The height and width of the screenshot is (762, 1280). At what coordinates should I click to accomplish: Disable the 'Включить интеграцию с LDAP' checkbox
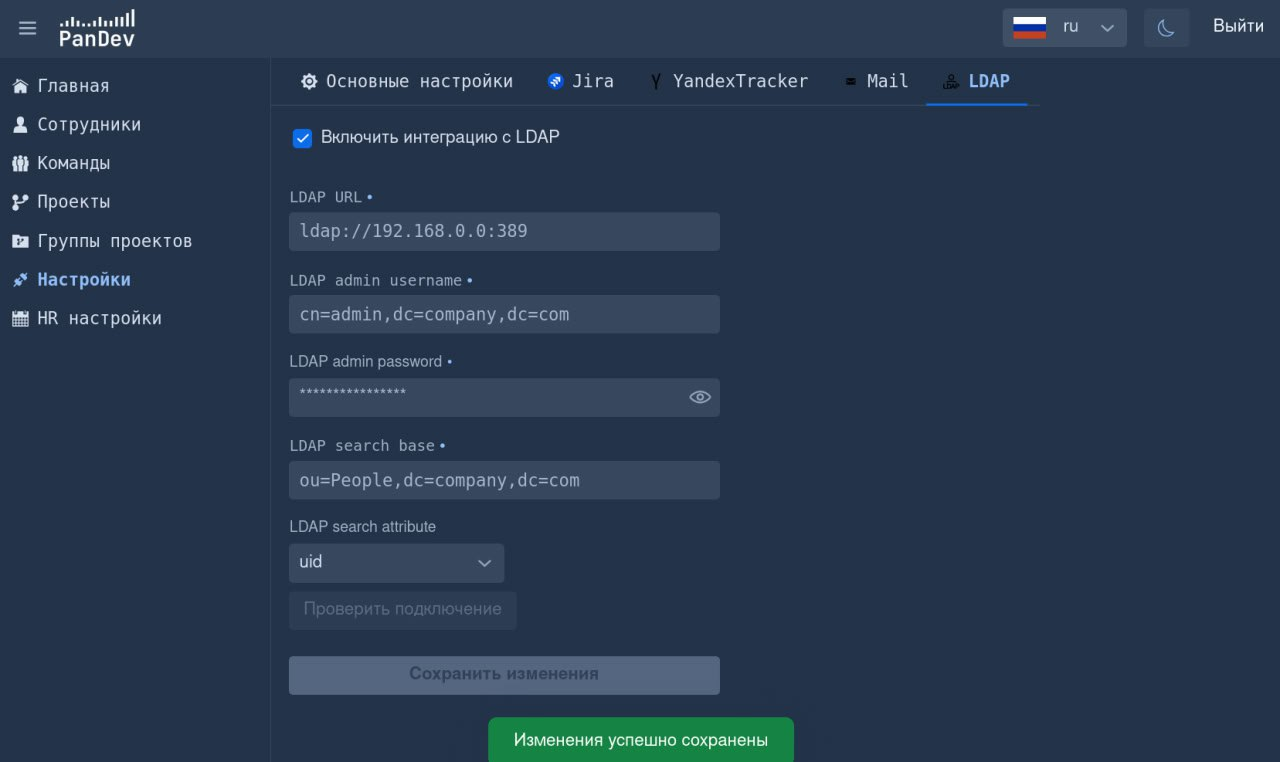click(x=303, y=138)
